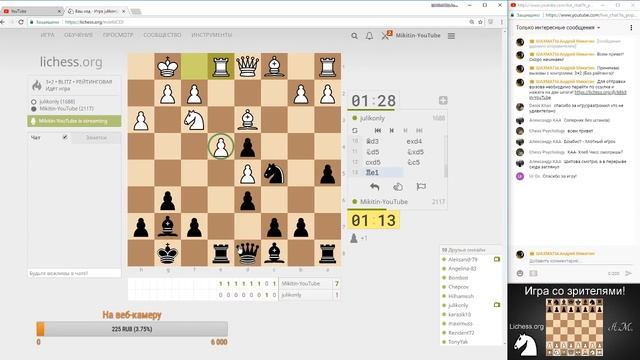Toggle the chat checkbox
Image resolution: width=640 pixels, height=360 pixels.
point(65,138)
